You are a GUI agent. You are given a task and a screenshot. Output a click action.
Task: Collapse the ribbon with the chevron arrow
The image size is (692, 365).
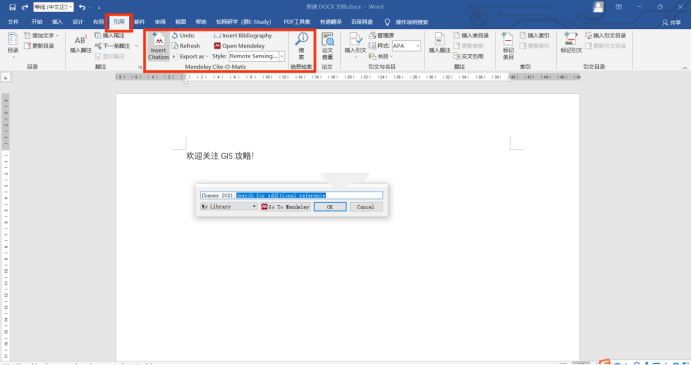(684, 68)
